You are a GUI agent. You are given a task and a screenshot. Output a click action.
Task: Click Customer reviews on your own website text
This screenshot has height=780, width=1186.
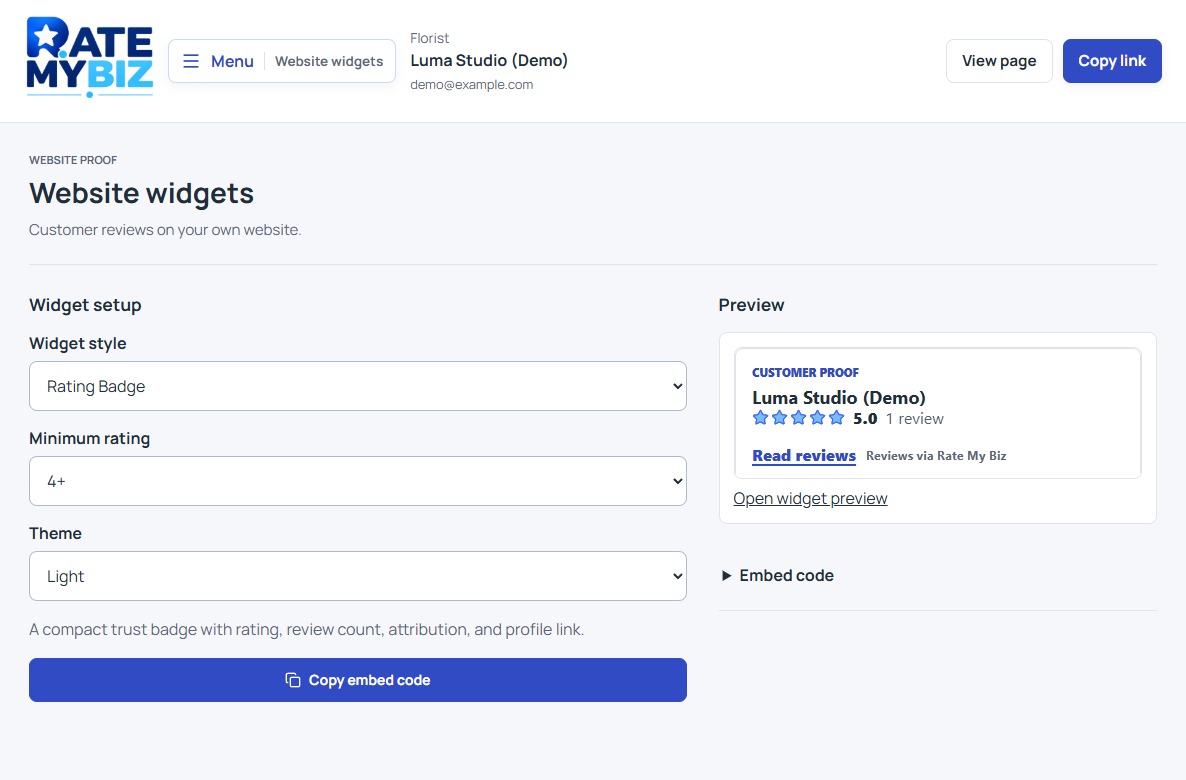coord(165,229)
